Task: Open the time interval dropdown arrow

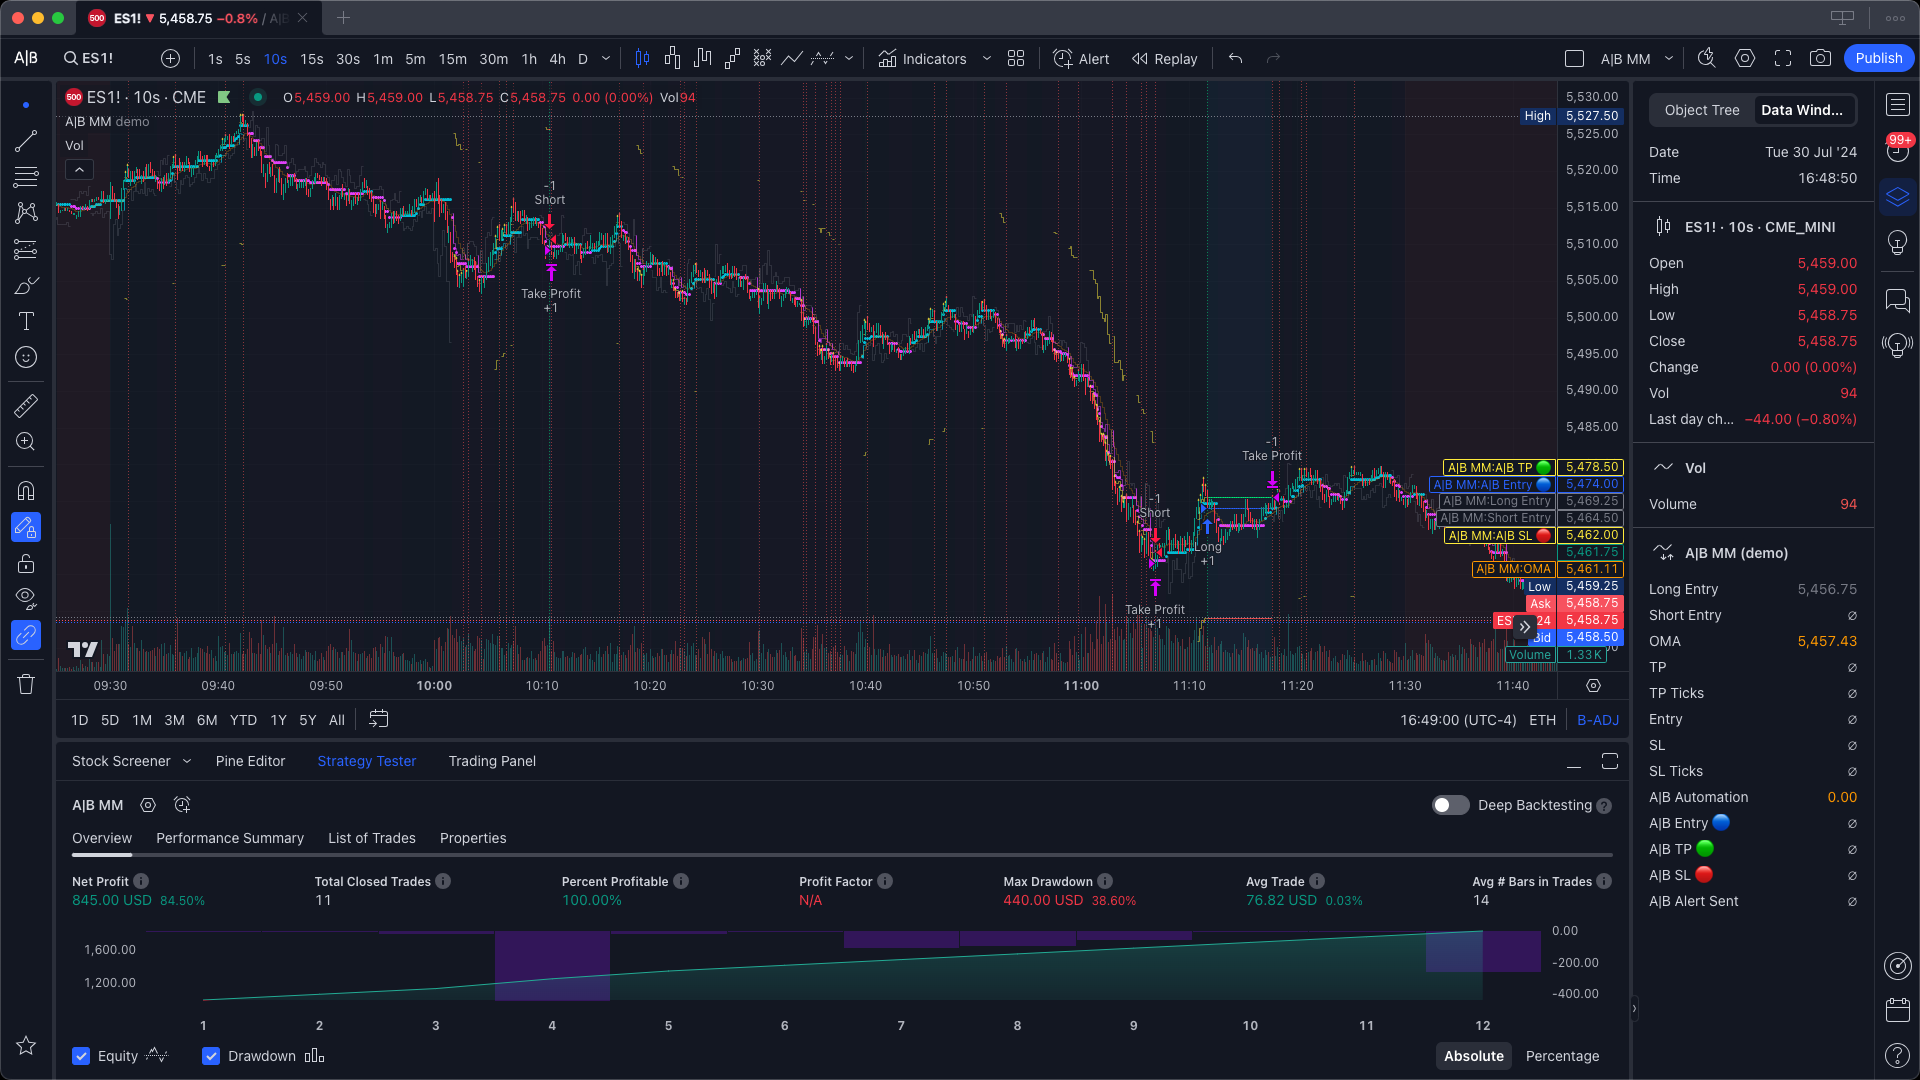Action: 606,59
